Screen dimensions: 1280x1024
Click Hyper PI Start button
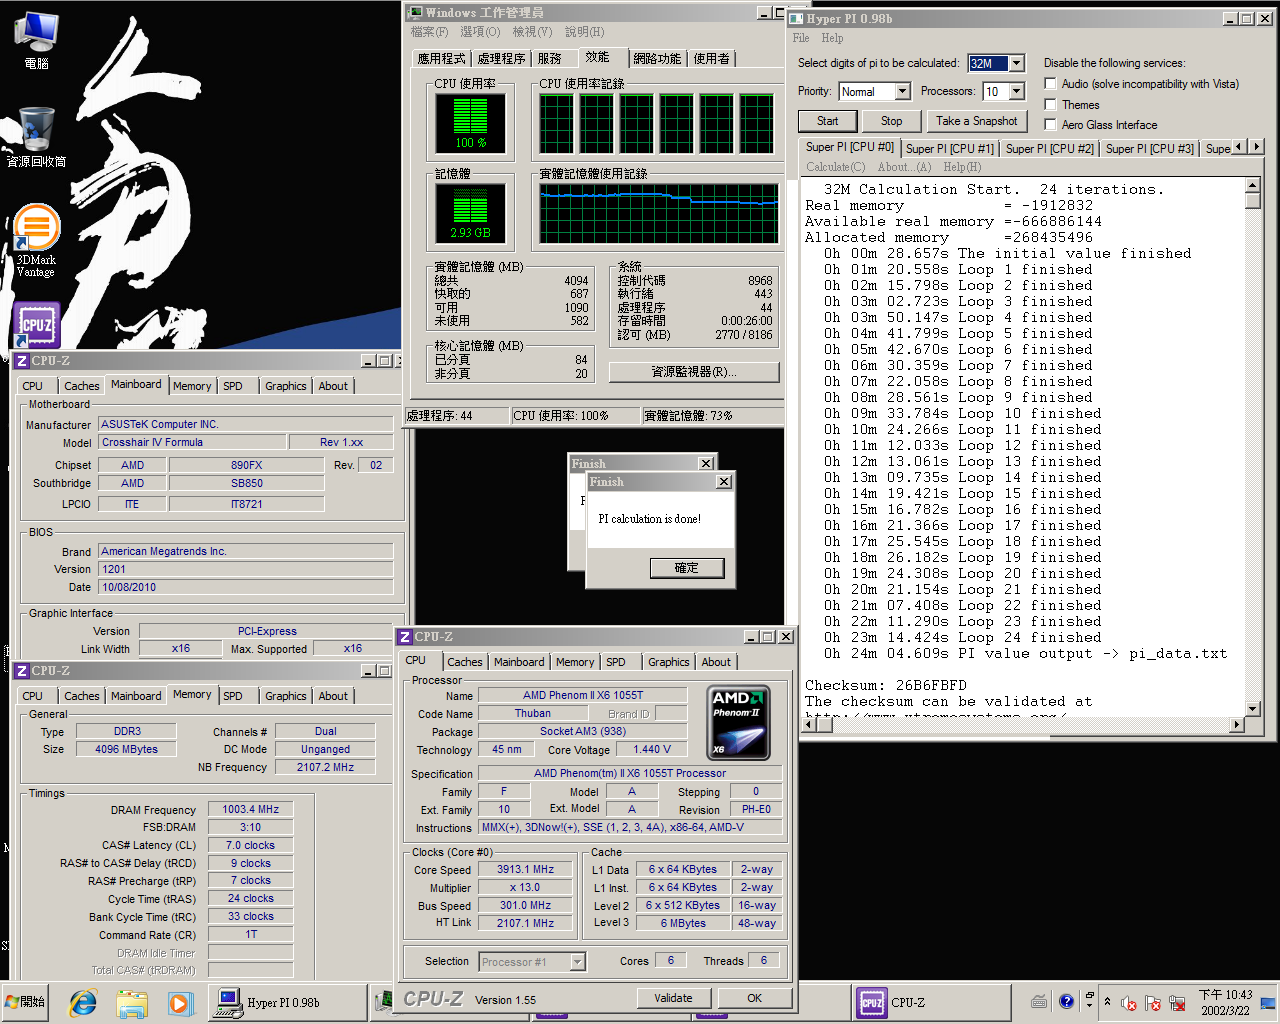[827, 121]
